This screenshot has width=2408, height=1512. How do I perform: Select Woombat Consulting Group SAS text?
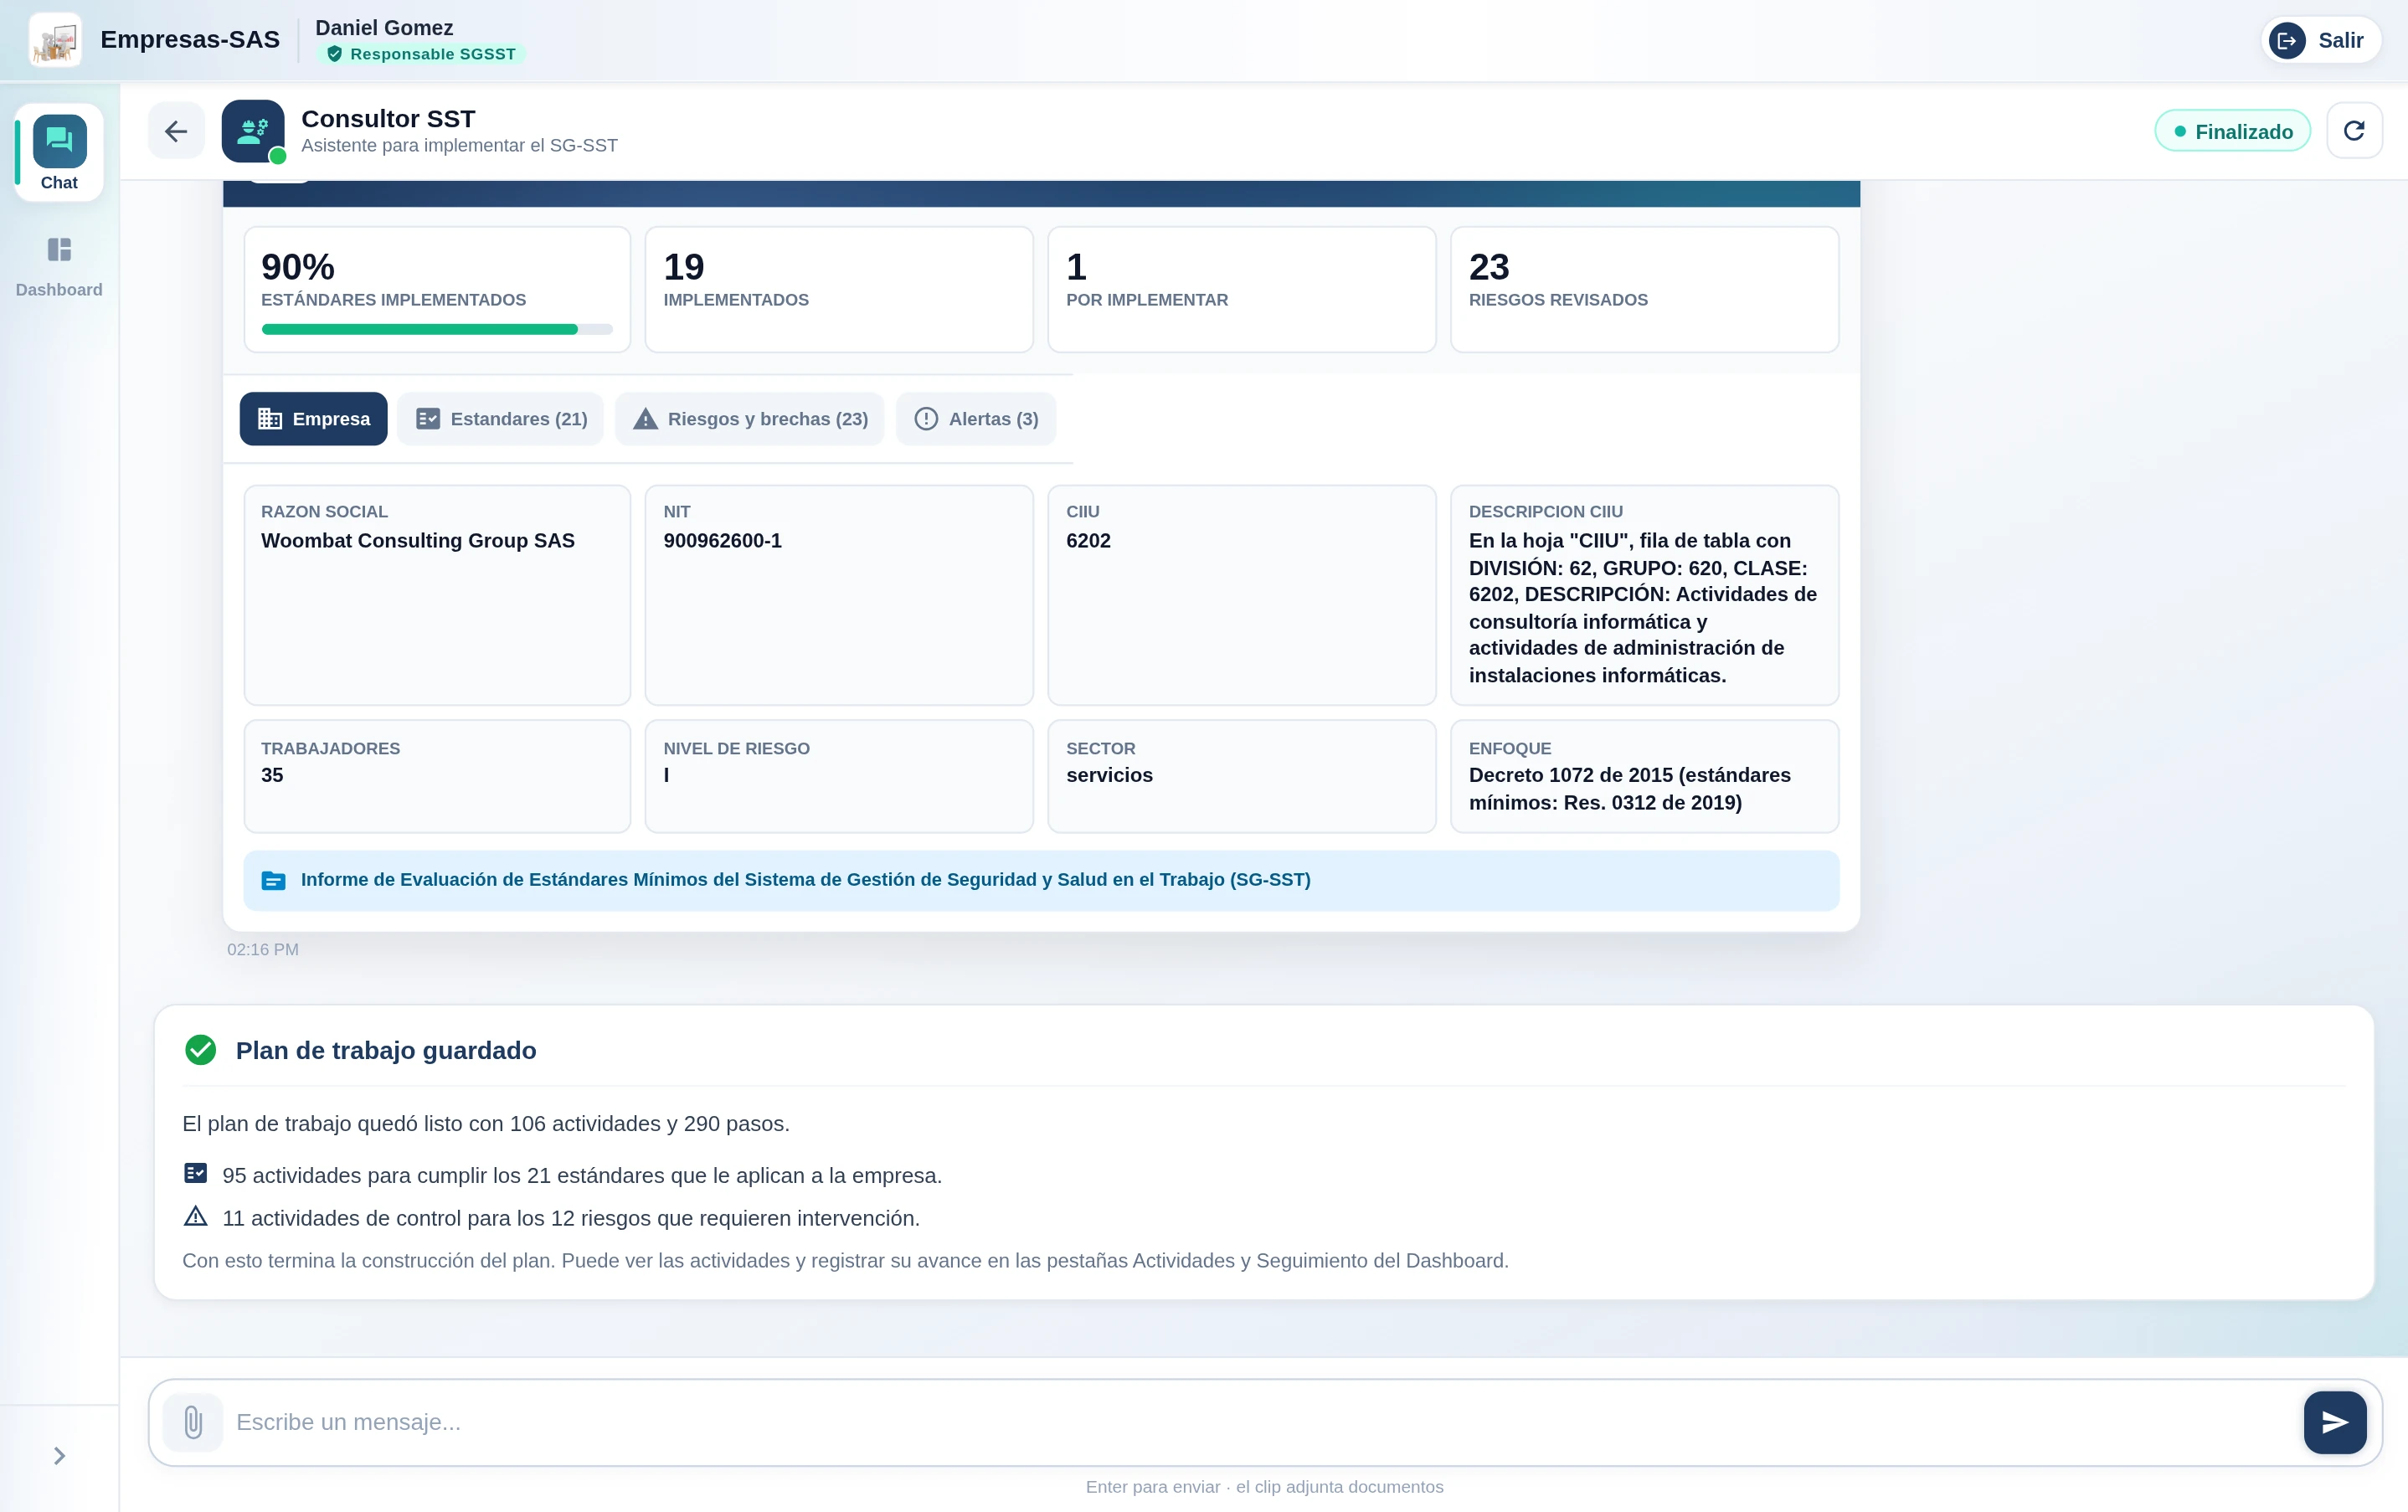[418, 541]
